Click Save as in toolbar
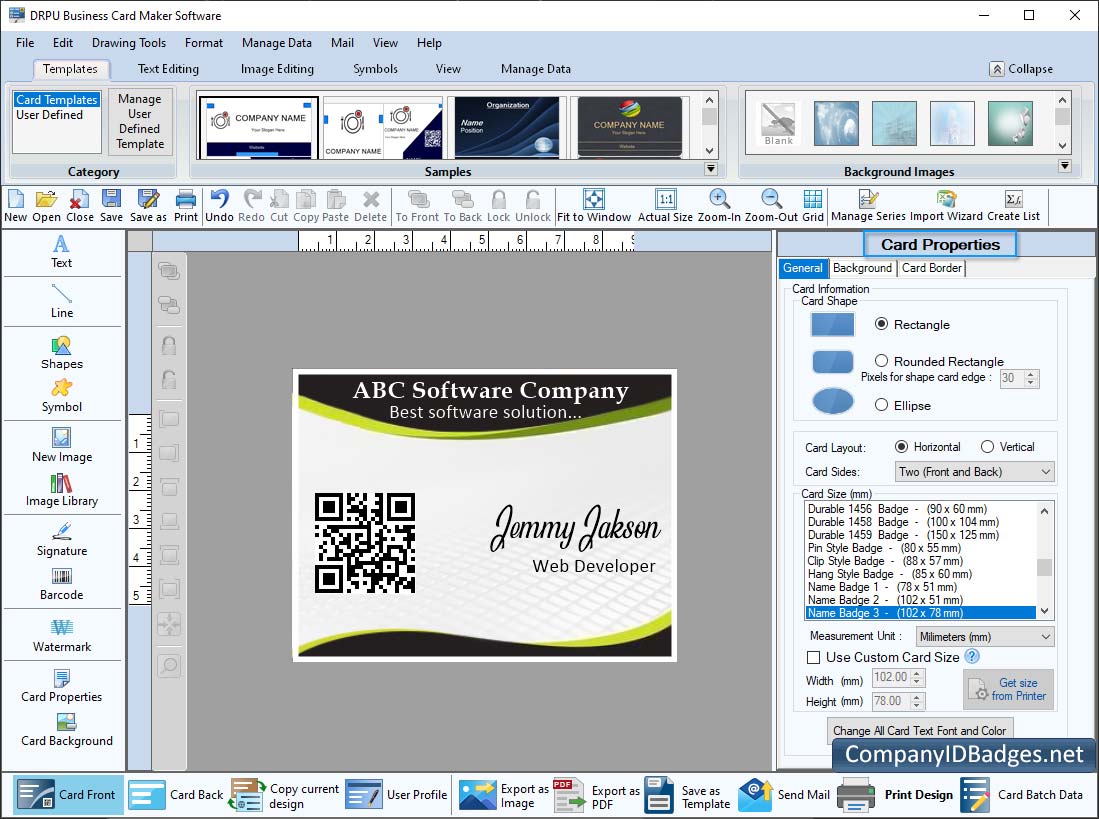Viewport: 1099px width, 819px height. click(x=148, y=207)
